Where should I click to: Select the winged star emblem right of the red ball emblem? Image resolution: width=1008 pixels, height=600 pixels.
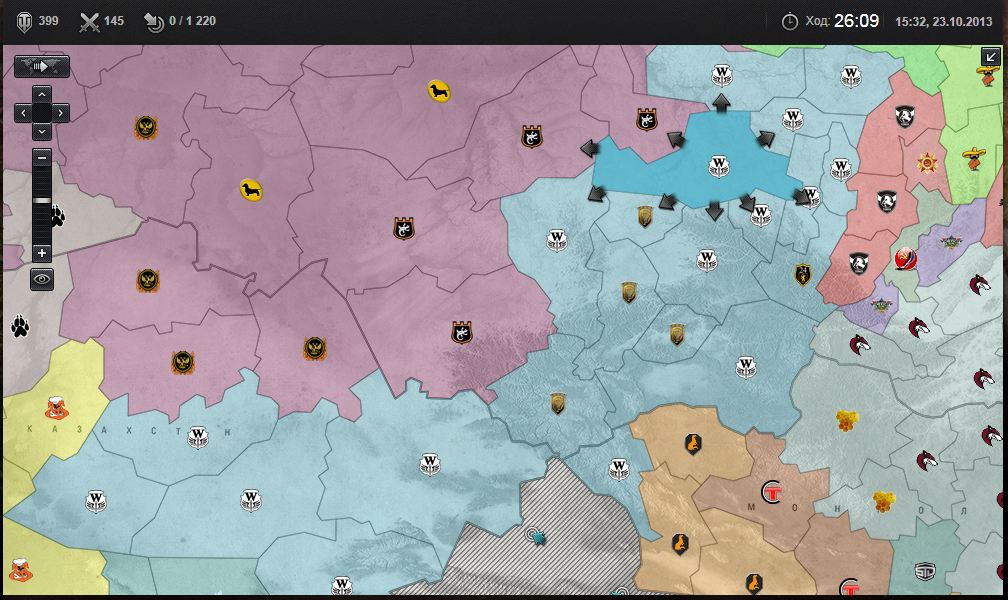pyautogui.click(x=951, y=242)
